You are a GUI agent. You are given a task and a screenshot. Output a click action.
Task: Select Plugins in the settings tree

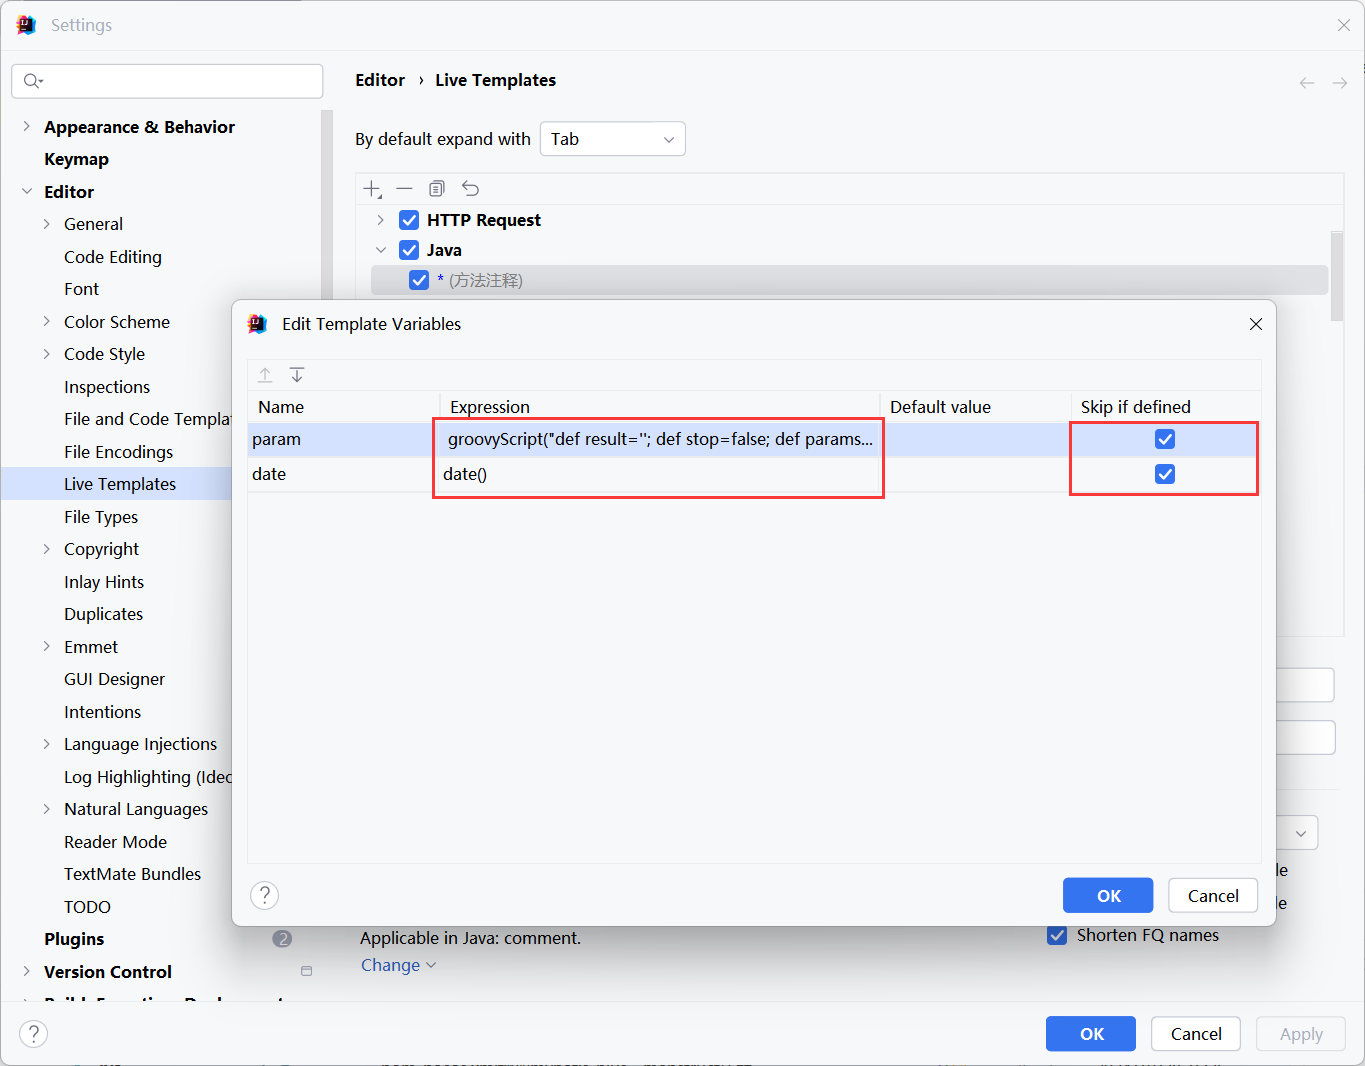(x=74, y=939)
